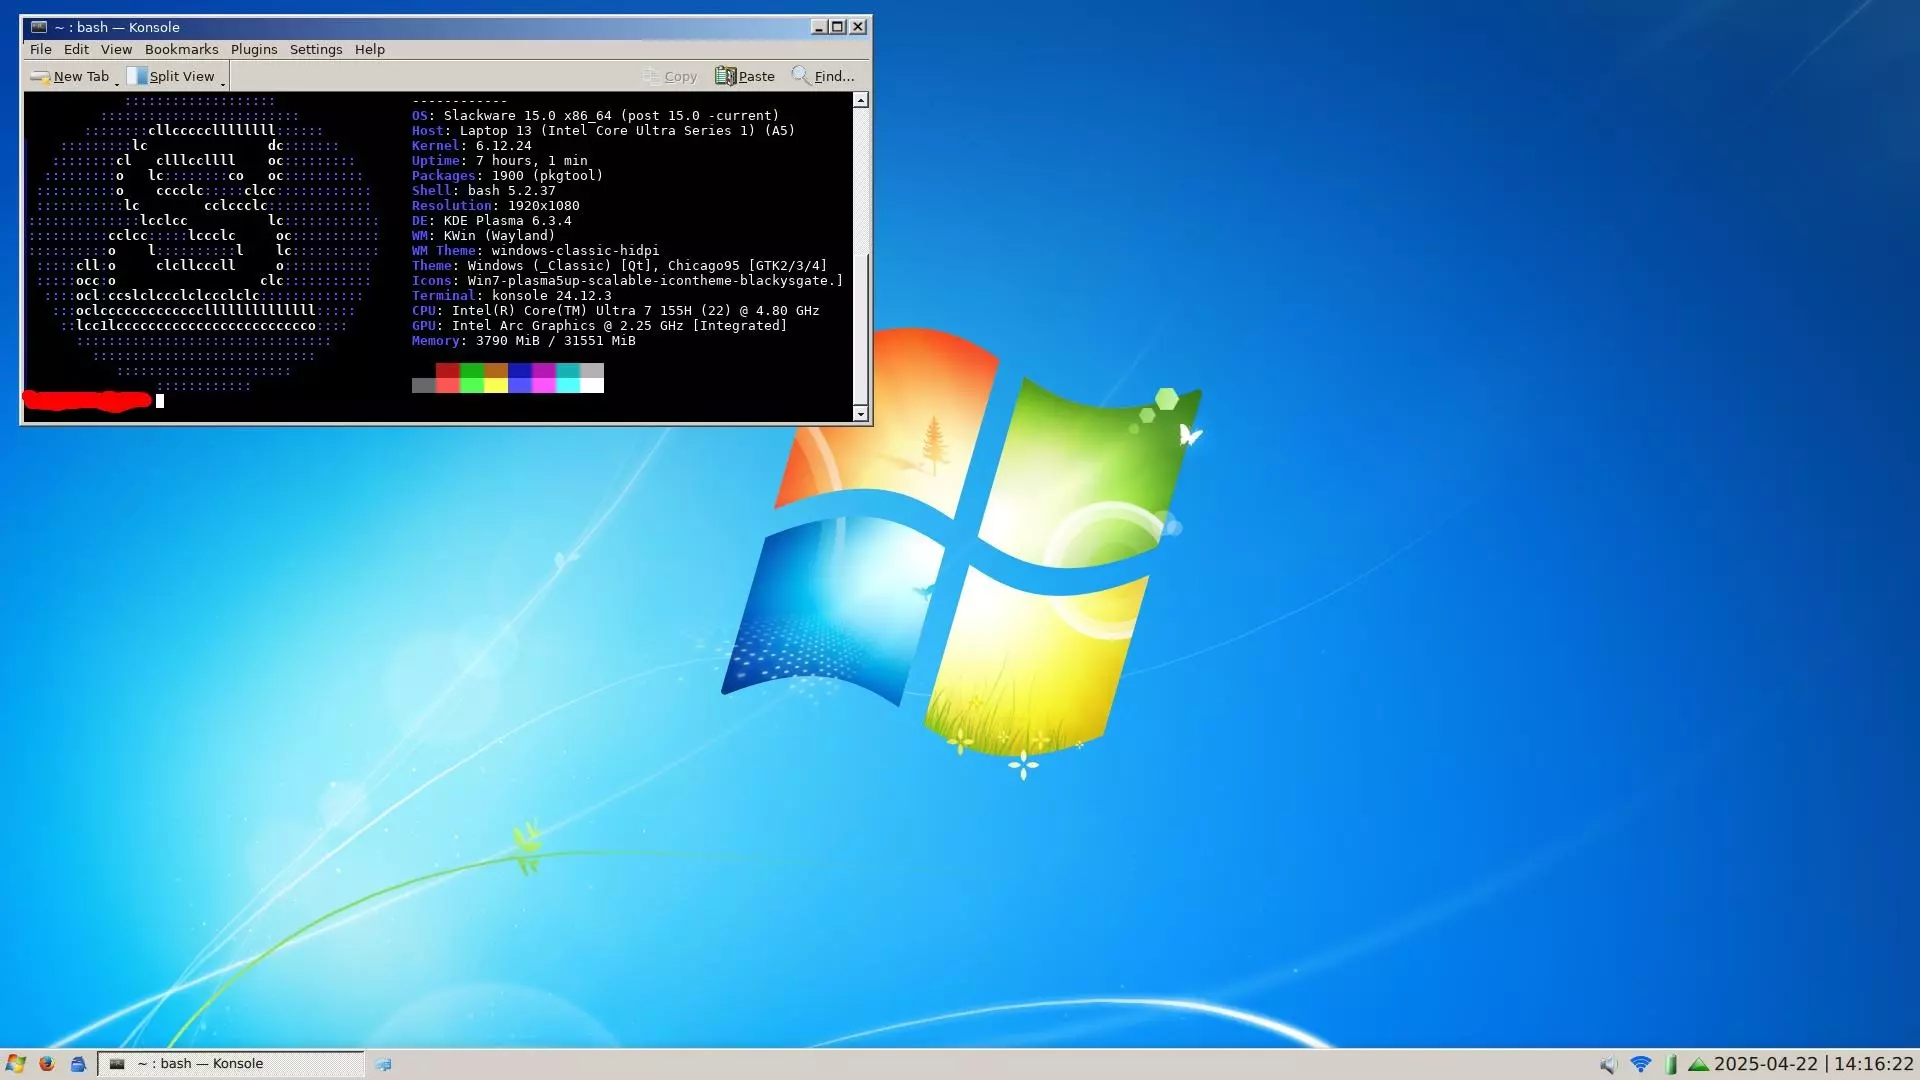Click the 'Resolution: 1920x1080' line
1920x1080 pixels.
pyautogui.click(x=496, y=206)
